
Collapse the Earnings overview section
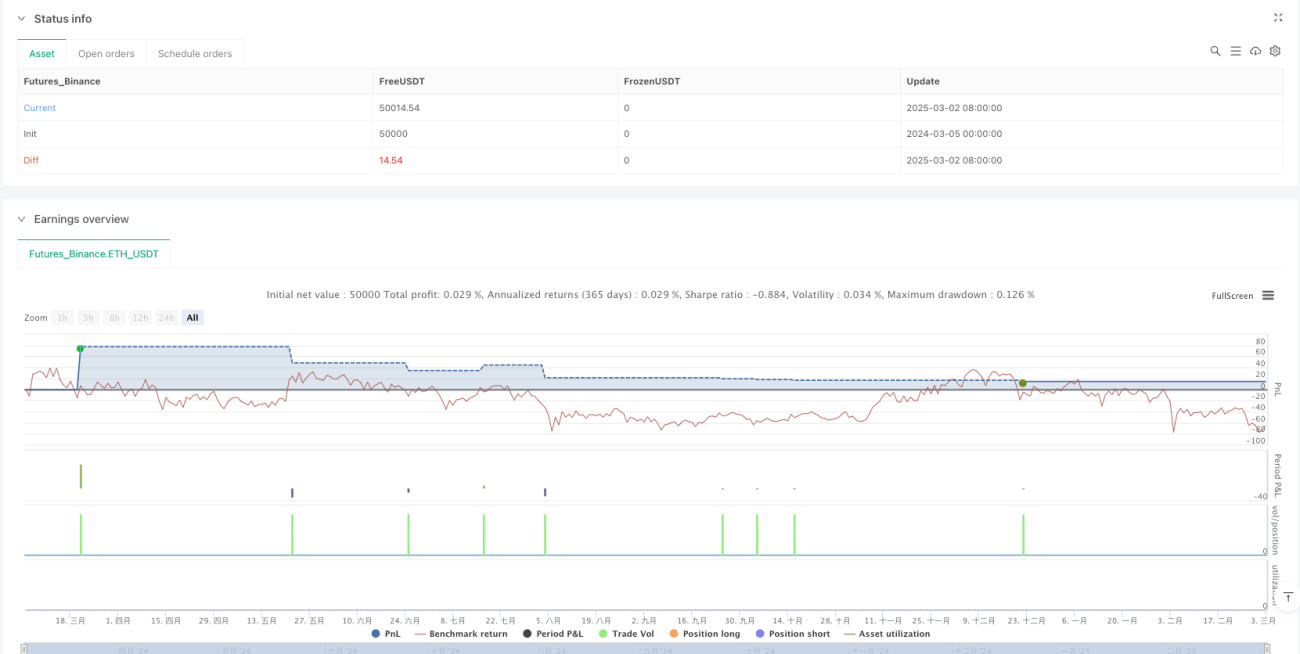(x=24, y=219)
